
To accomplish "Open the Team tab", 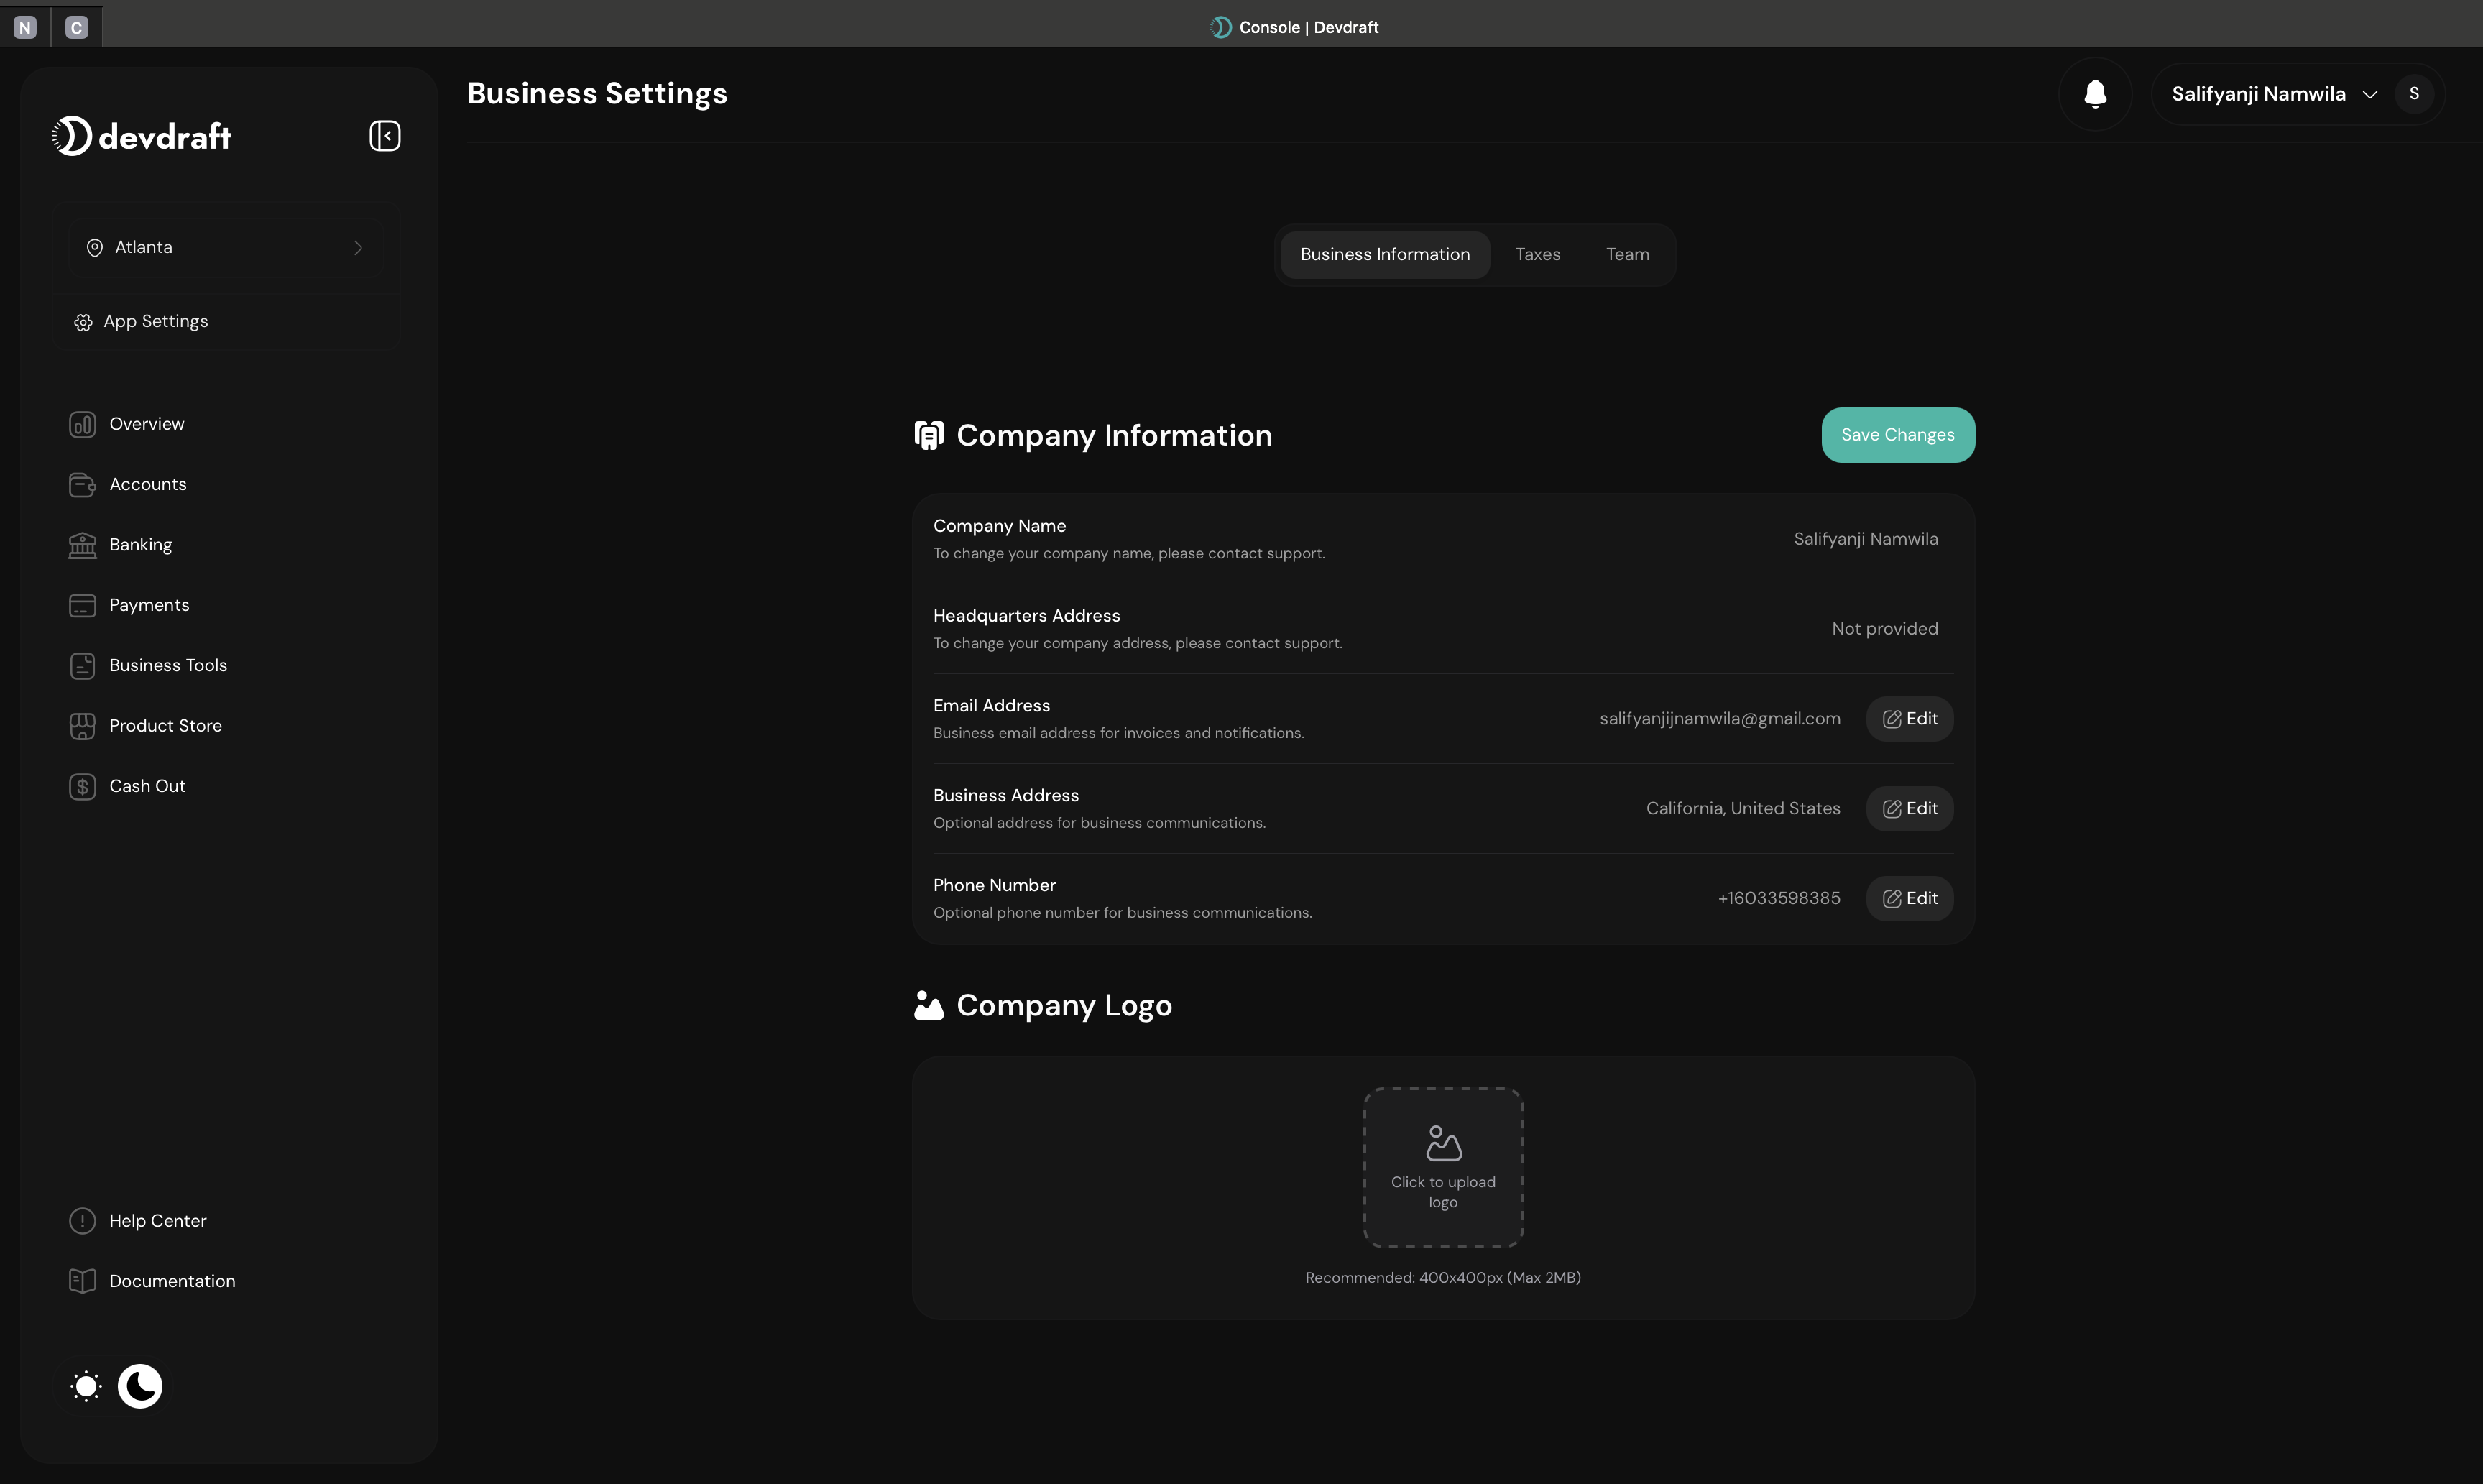I will [x=1626, y=254].
